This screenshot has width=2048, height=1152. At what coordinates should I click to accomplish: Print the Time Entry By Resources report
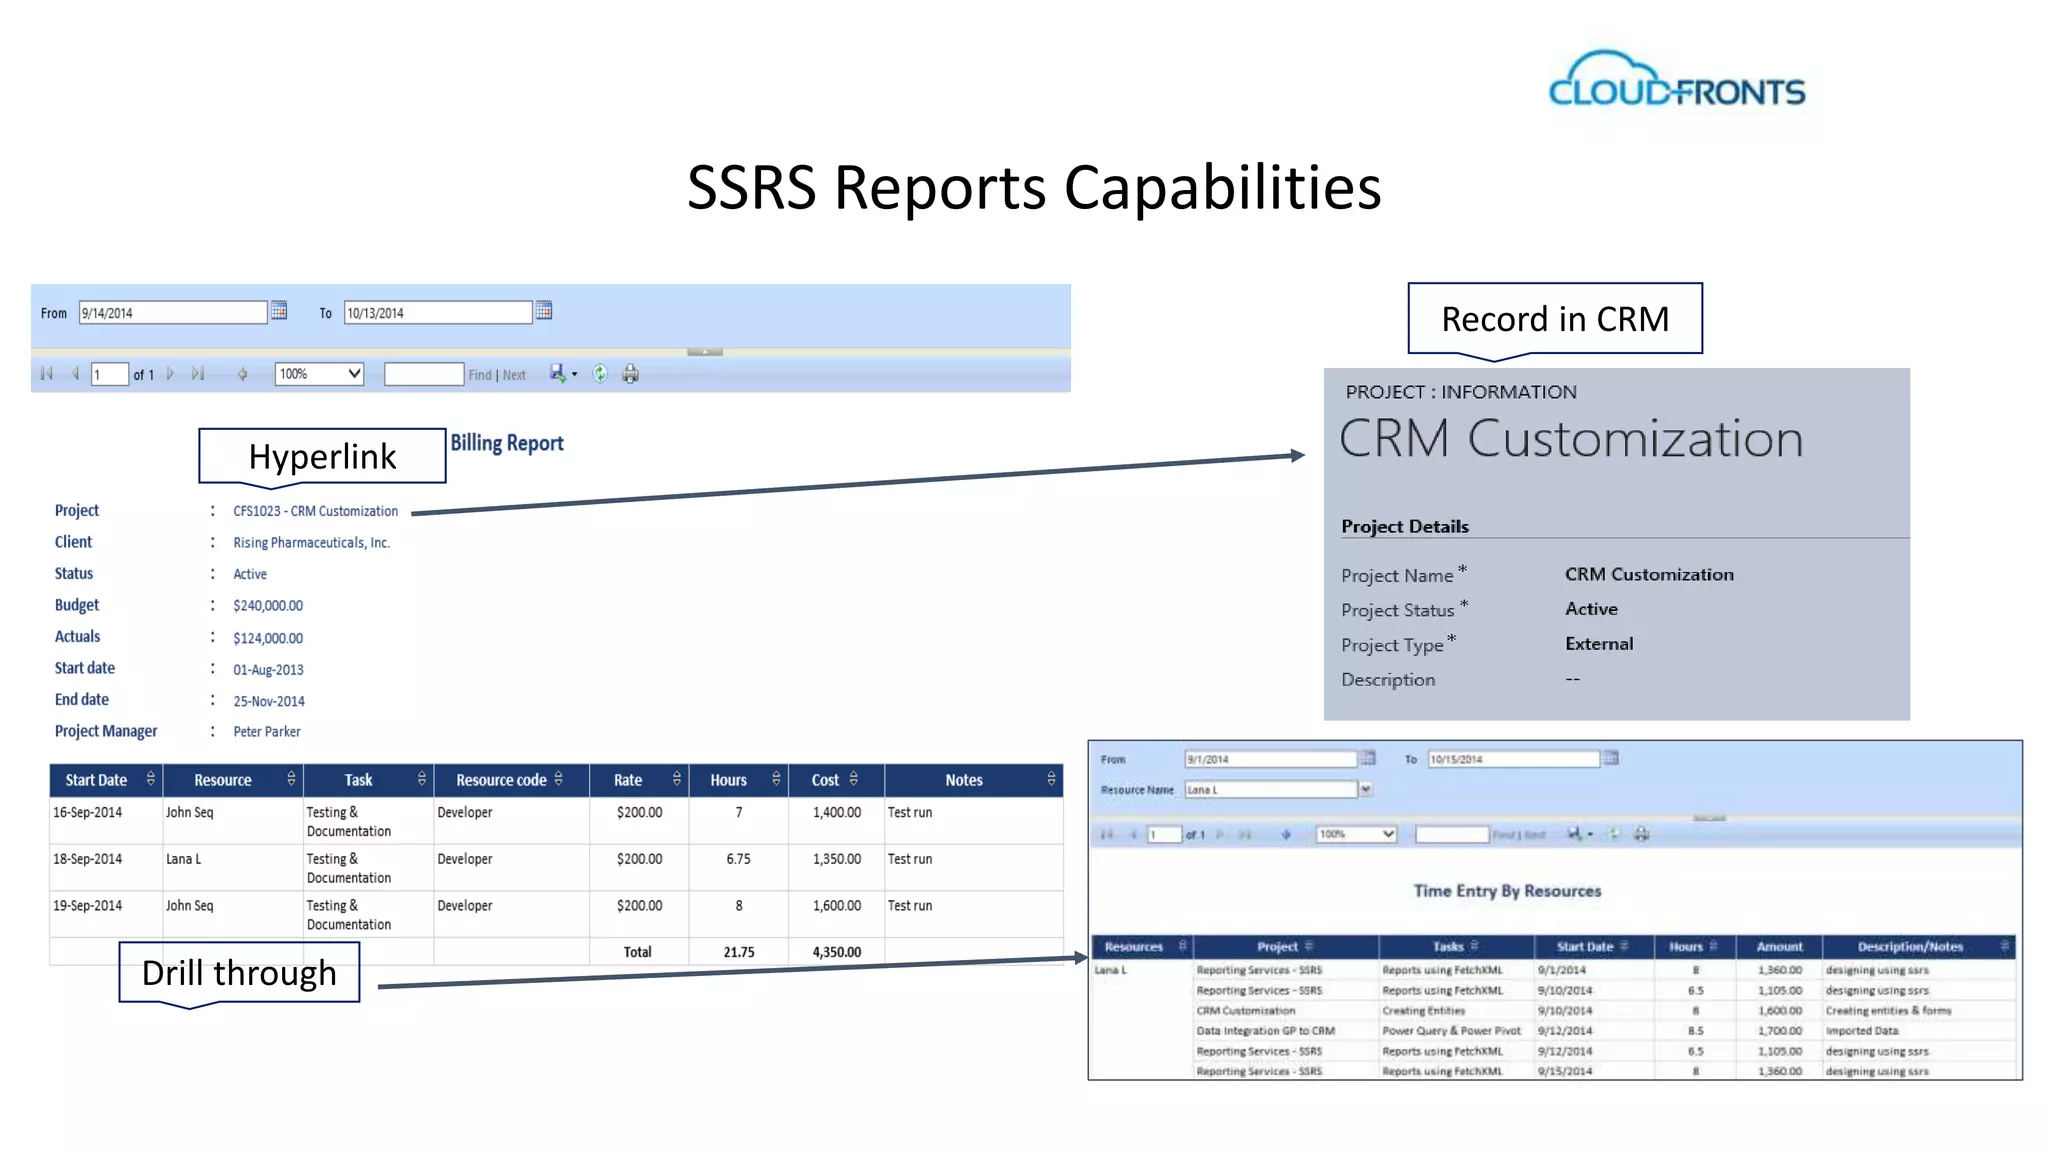(1641, 834)
